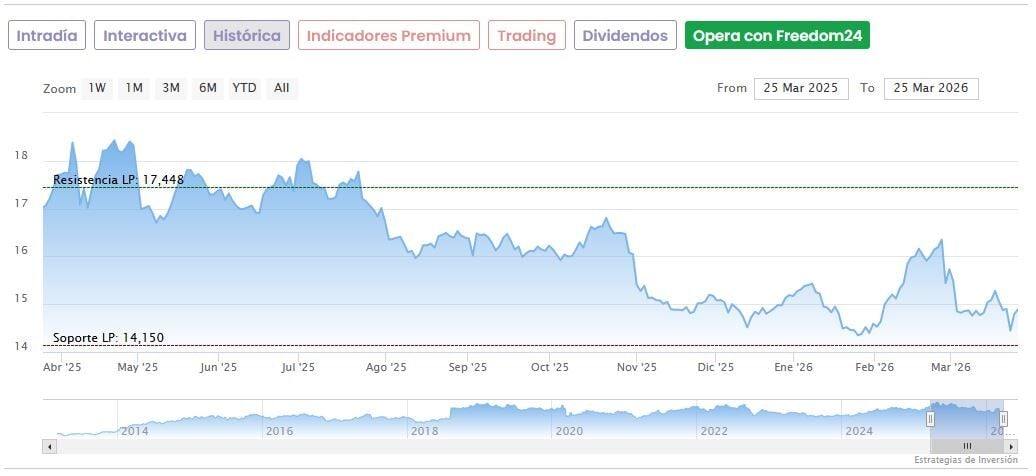Set zoom range to 1M
The width and height of the screenshot is (1036, 476).
coord(134,88)
